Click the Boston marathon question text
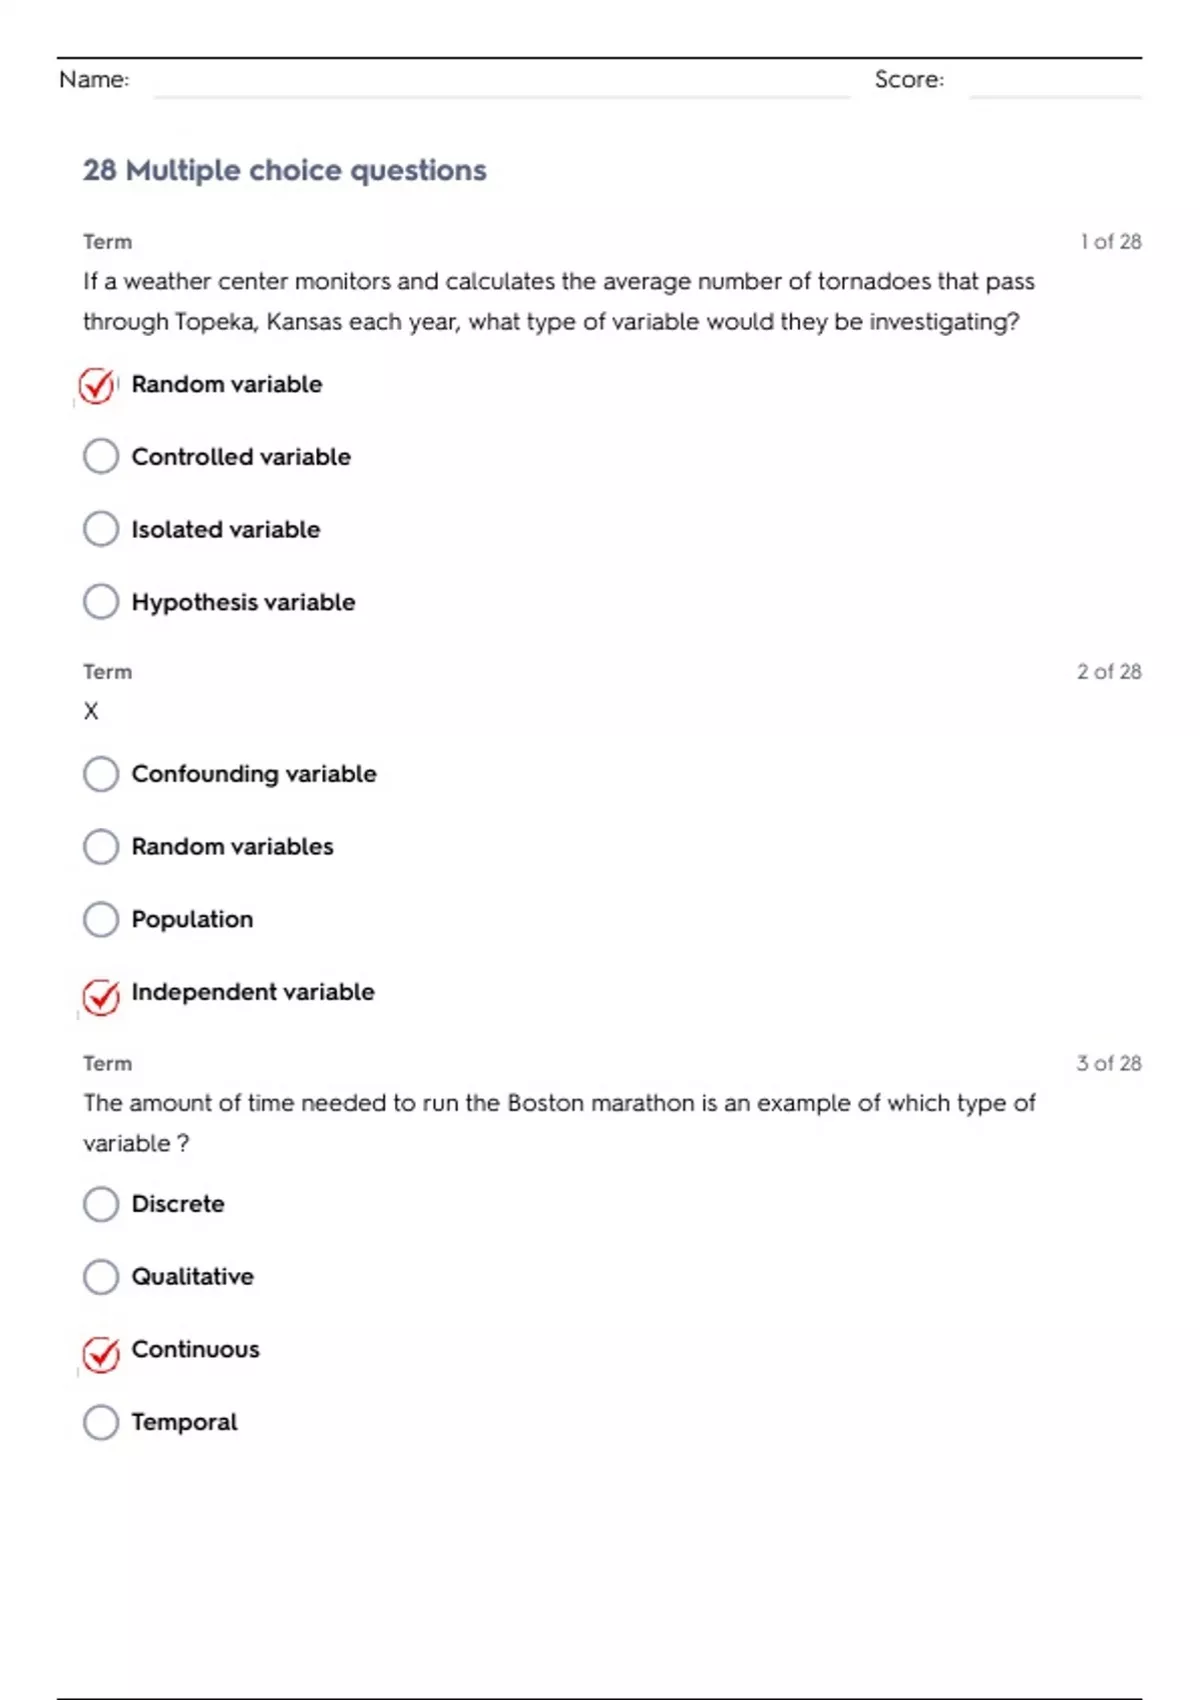This screenshot has height=1700, width=1200. coord(558,1122)
